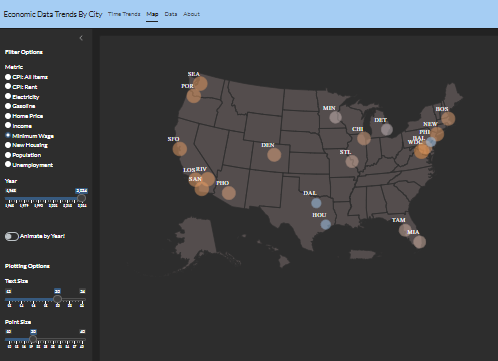The height and width of the screenshot is (361, 498).
Task: Click the Minneapolis (MIN) map point
Action: [335, 117]
